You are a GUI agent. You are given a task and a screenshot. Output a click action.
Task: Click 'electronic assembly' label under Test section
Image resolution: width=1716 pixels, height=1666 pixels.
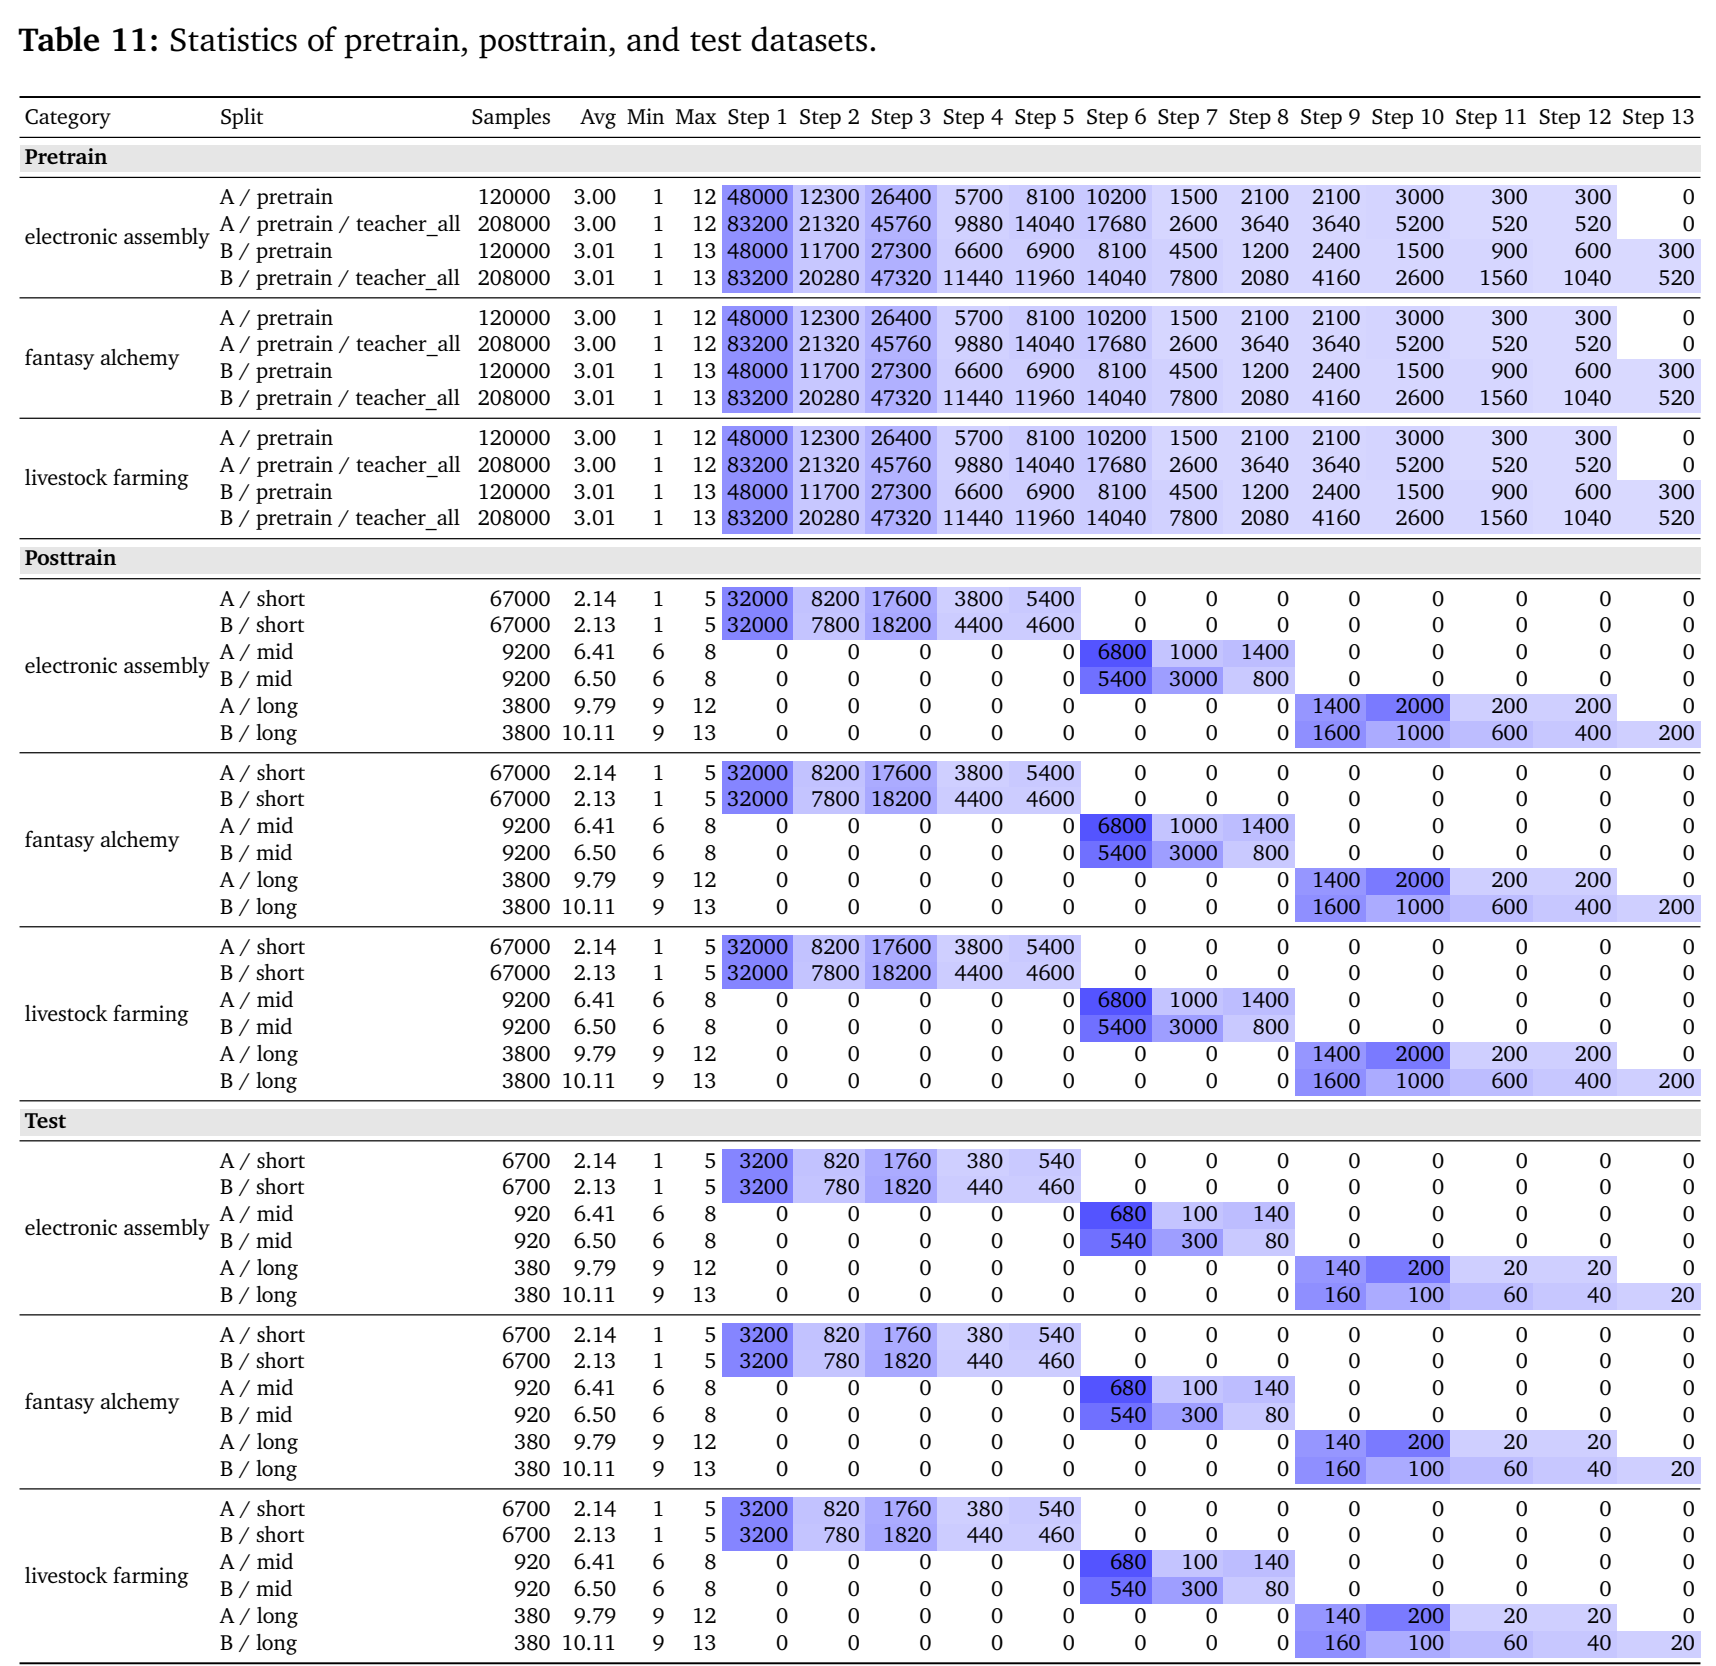point(117,1228)
